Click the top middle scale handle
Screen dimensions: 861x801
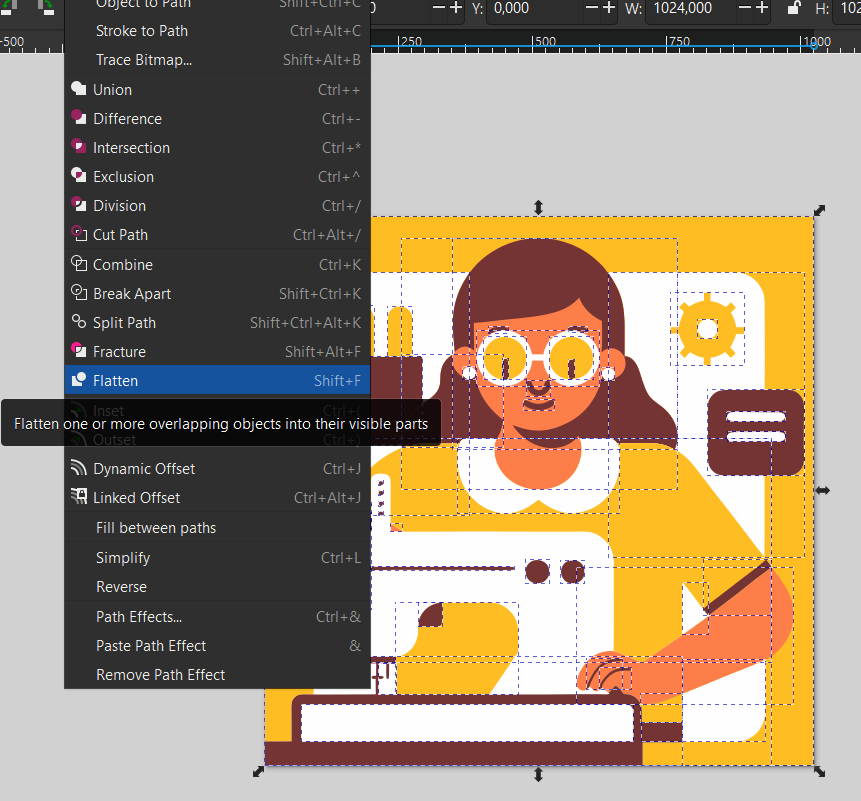[x=539, y=208]
